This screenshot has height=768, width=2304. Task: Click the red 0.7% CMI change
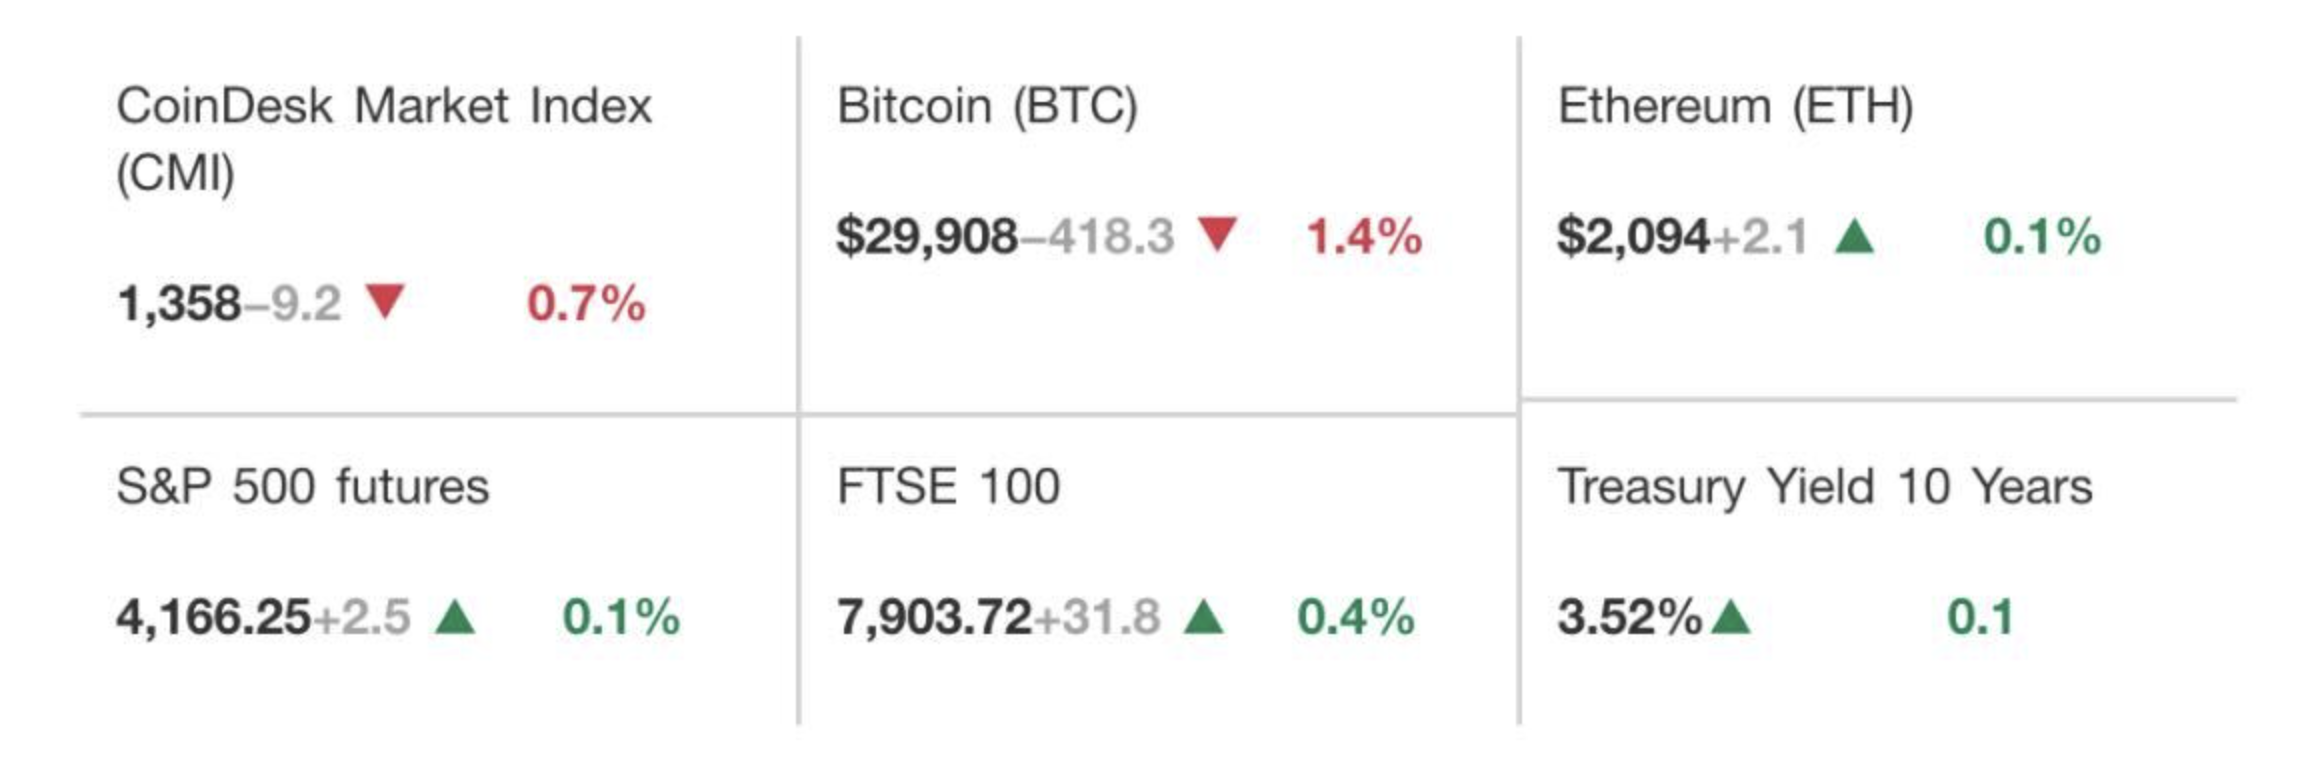(x=586, y=303)
